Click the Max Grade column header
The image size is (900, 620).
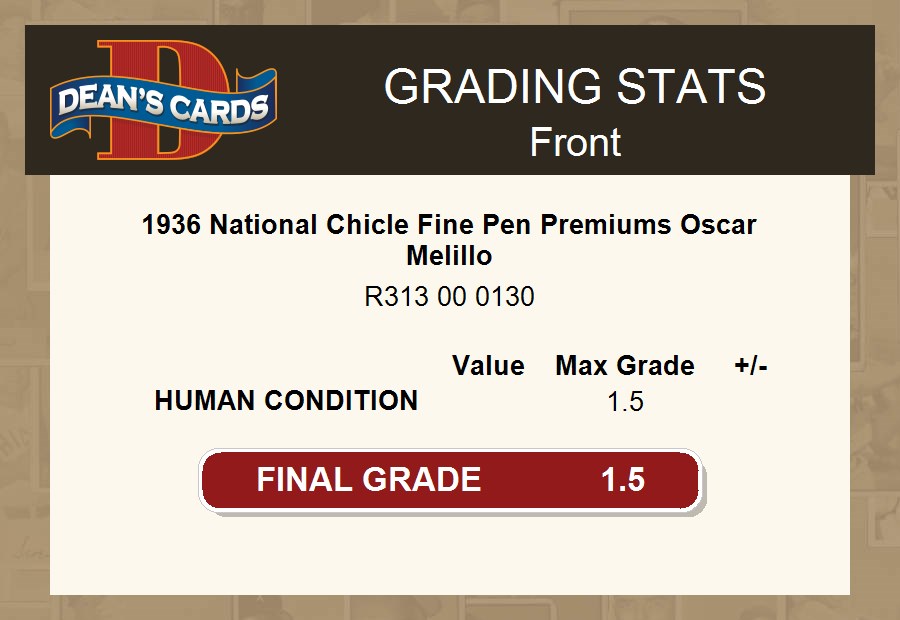pyautogui.click(x=625, y=366)
